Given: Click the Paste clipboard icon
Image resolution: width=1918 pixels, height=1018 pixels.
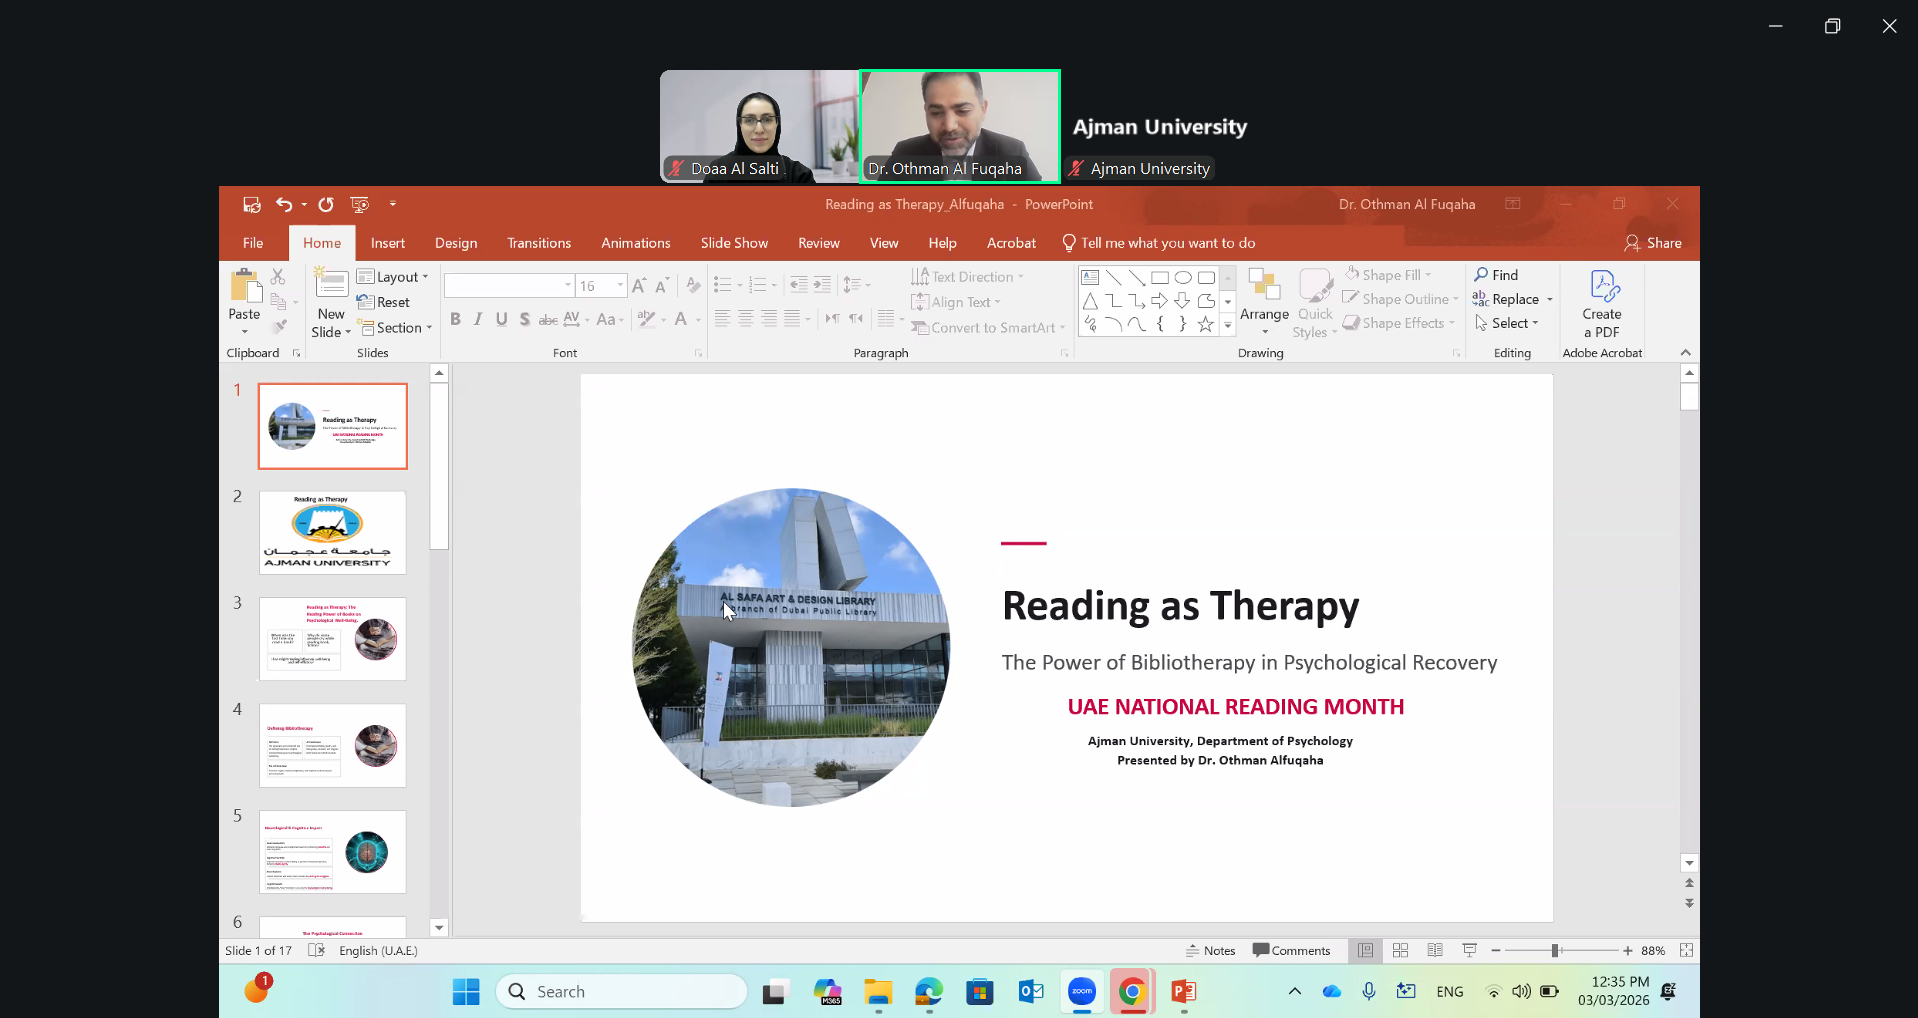Looking at the screenshot, I should (x=244, y=287).
